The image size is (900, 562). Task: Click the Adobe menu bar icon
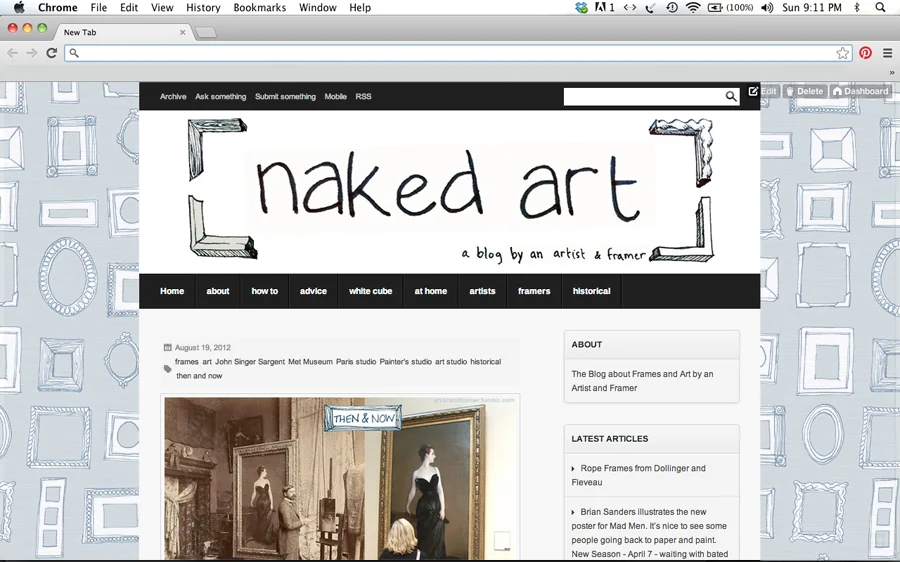604,7
